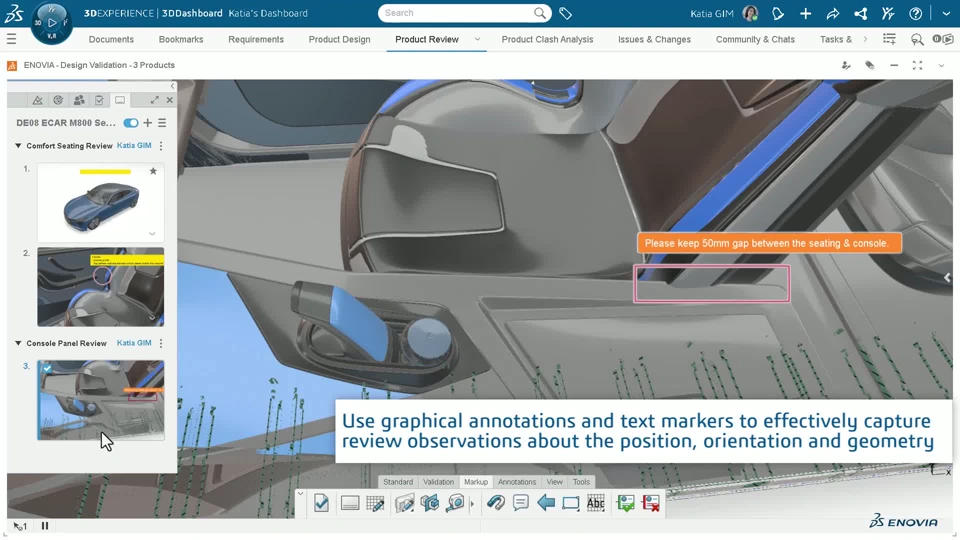Collapse side panel with top chevron
960x540 pixels.
173,86
